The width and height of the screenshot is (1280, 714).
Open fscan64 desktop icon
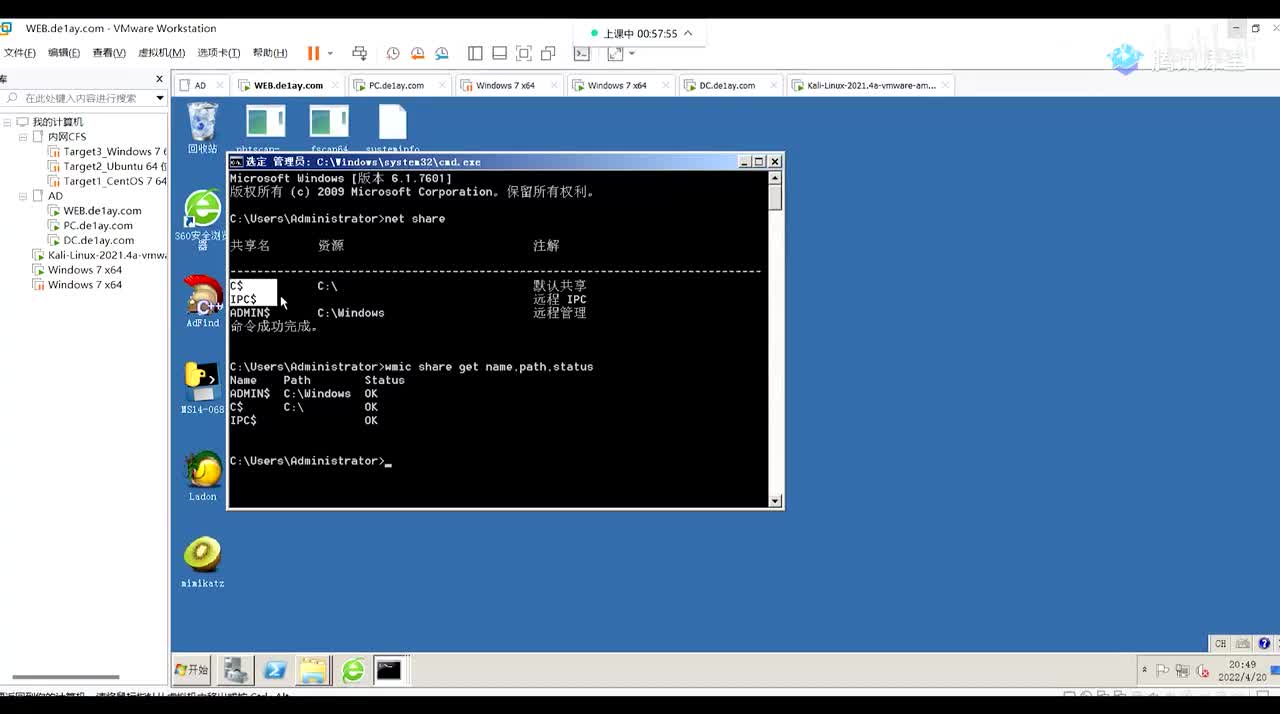[x=329, y=128]
